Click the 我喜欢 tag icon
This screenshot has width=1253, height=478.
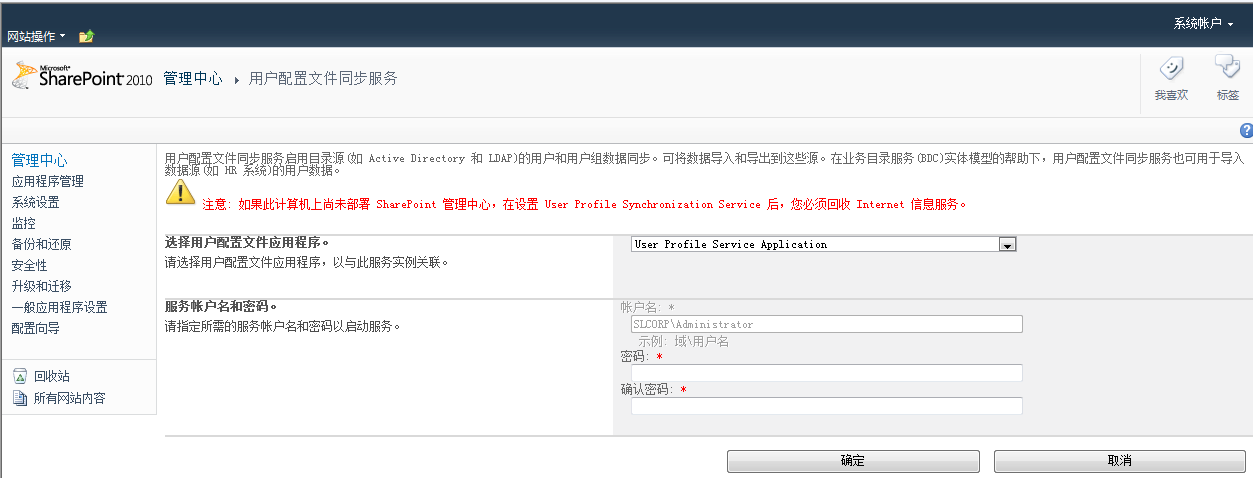pyautogui.click(x=1171, y=69)
